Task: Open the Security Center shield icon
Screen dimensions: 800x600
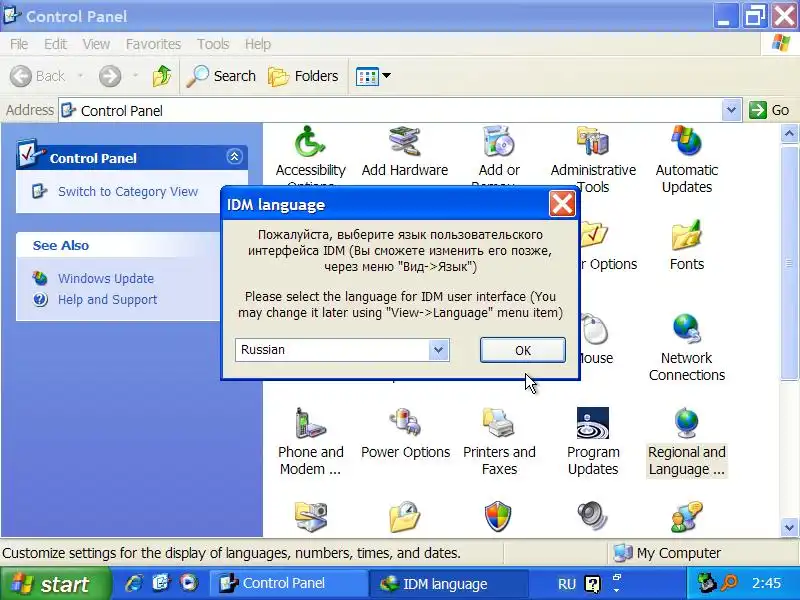Action: [x=498, y=517]
